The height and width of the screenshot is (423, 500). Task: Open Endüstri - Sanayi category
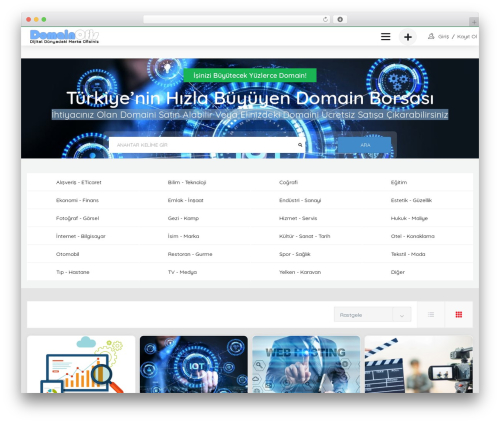coord(300,200)
